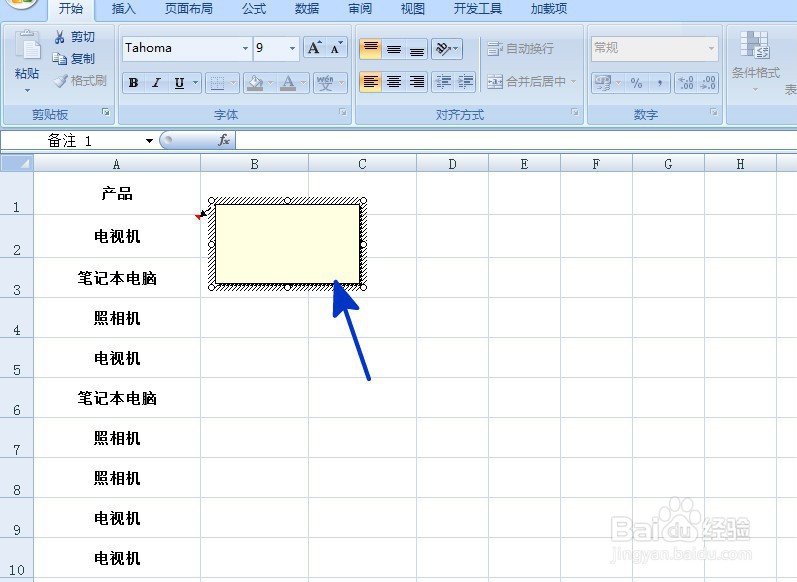Image resolution: width=797 pixels, height=582 pixels.
Task: Open the Name Box dropdown arrow
Action: click(149, 141)
